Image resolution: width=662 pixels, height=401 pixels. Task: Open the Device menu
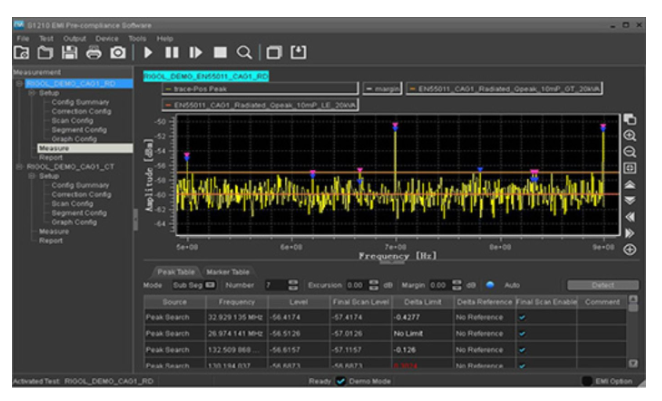pos(106,38)
